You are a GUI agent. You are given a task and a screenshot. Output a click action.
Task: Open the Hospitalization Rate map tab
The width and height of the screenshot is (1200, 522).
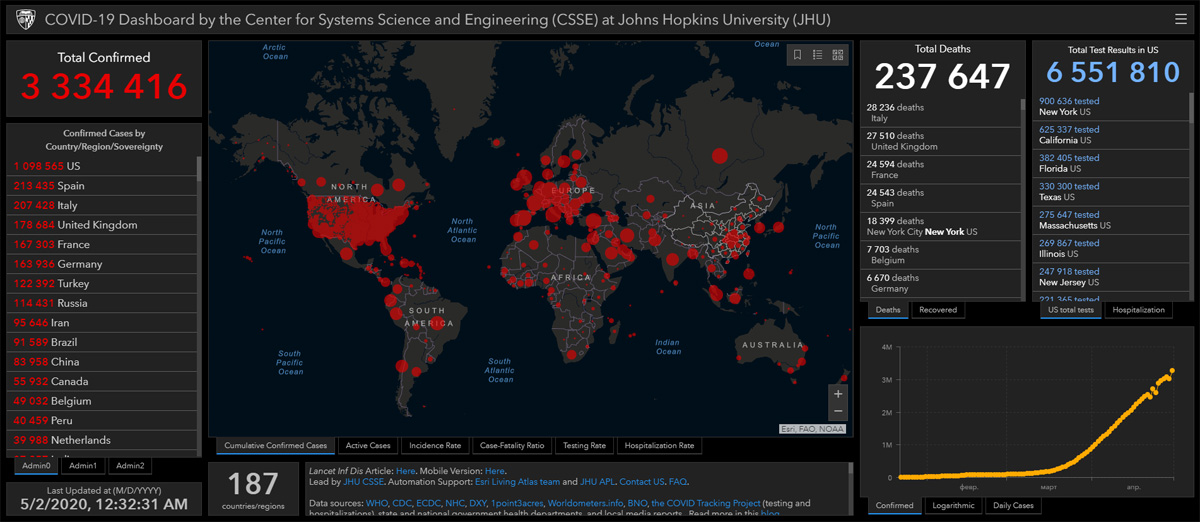coord(659,445)
